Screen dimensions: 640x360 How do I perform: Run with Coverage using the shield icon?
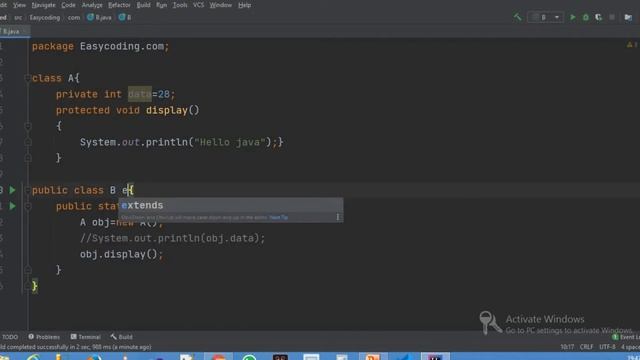[x=599, y=17]
